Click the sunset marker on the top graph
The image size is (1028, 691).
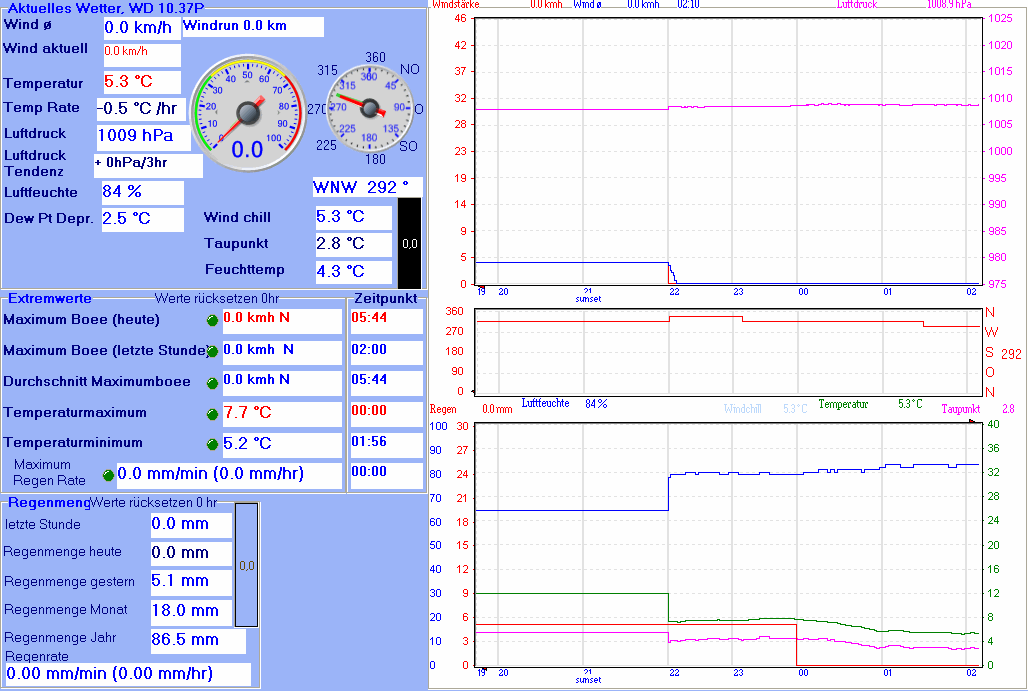pyautogui.click(x=589, y=298)
